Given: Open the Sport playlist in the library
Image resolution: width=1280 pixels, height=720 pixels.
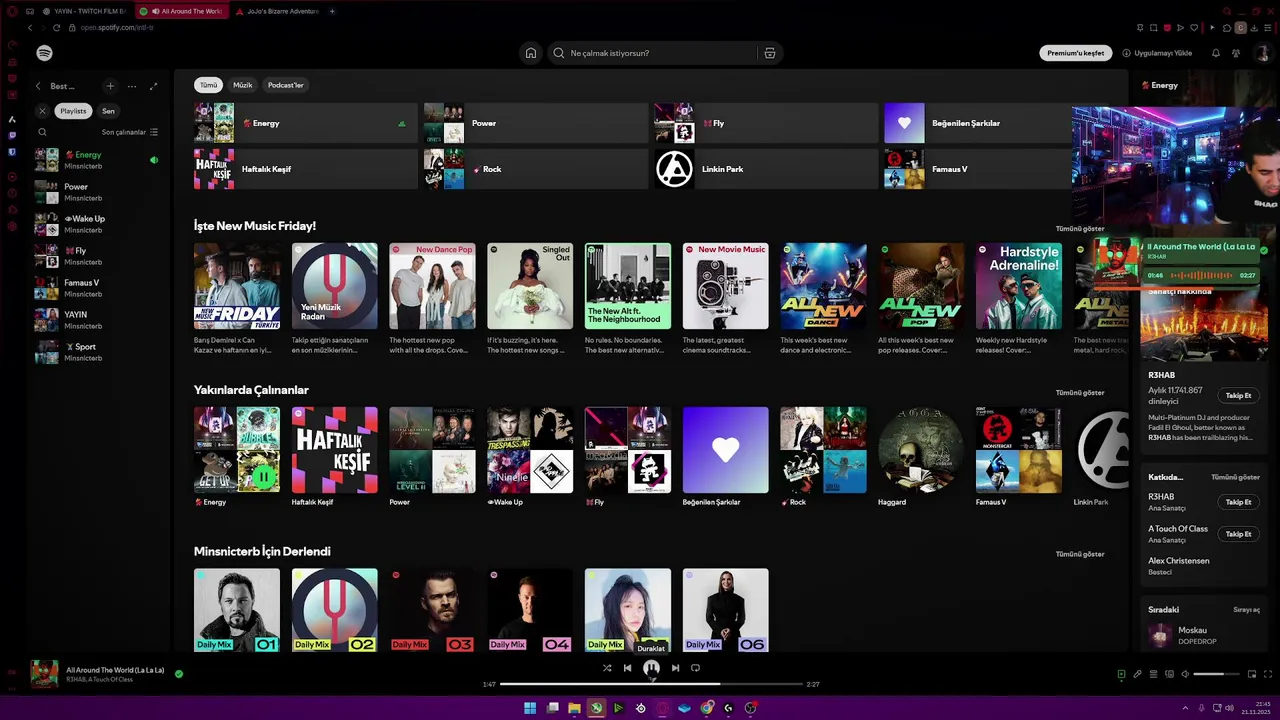Looking at the screenshot, I should [98, 352].
